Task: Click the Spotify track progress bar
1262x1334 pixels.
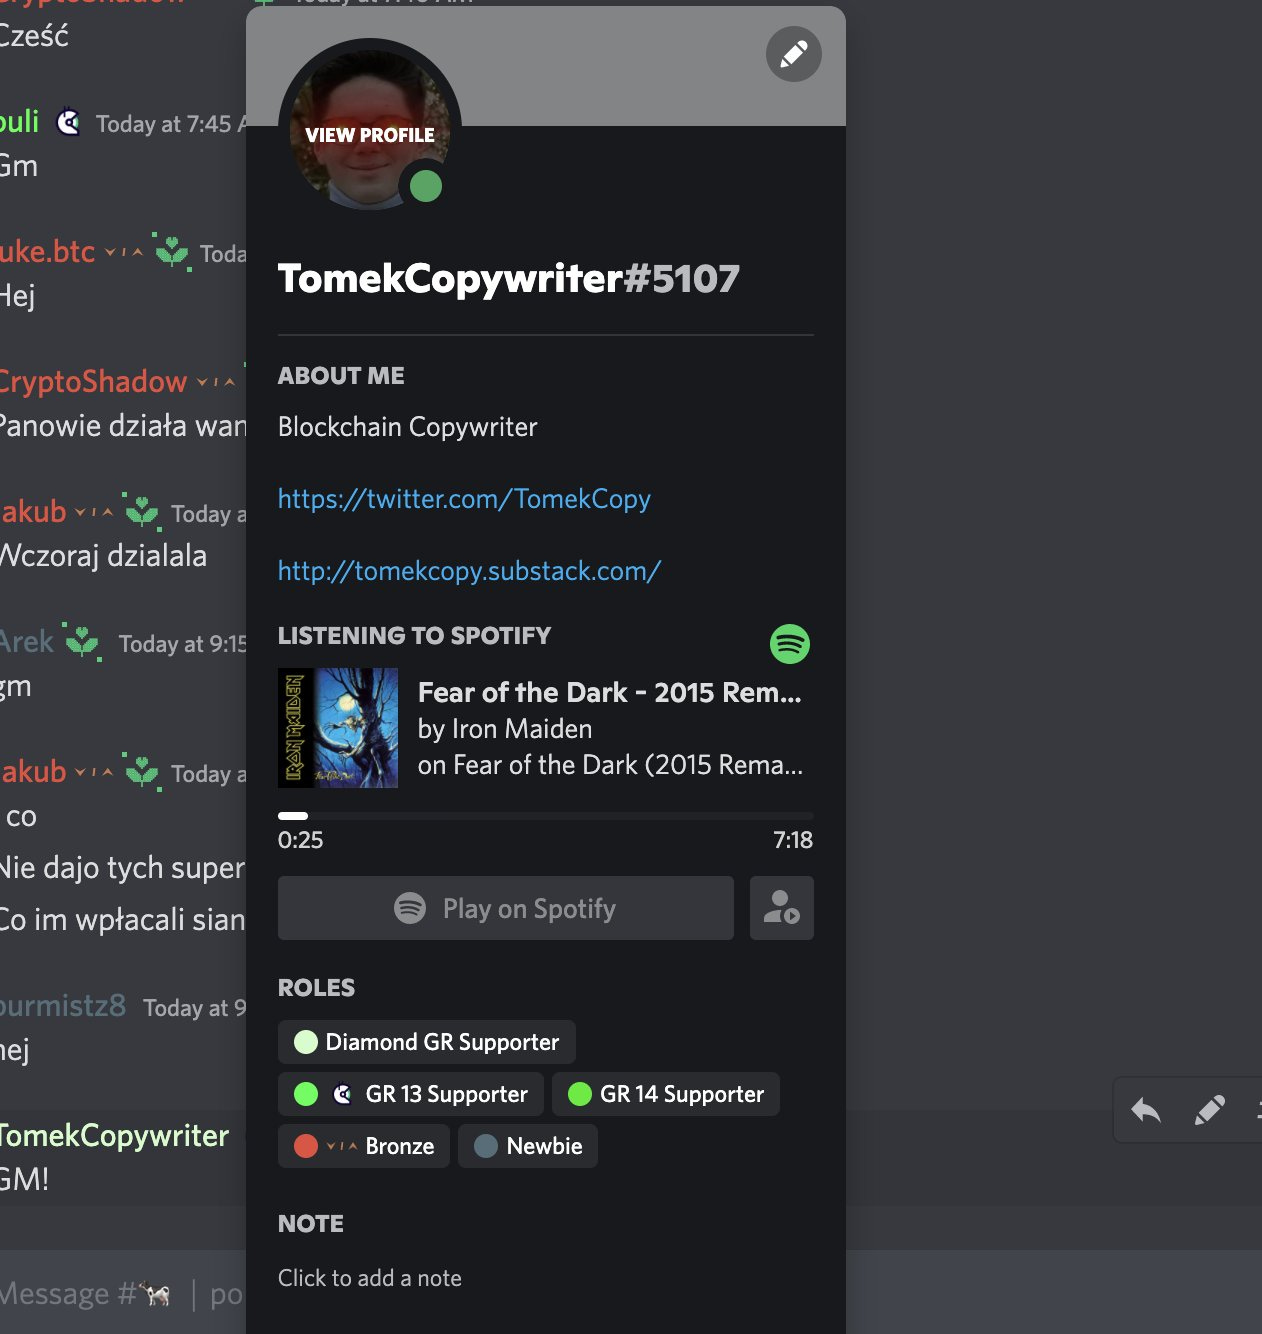Action: 546,816
